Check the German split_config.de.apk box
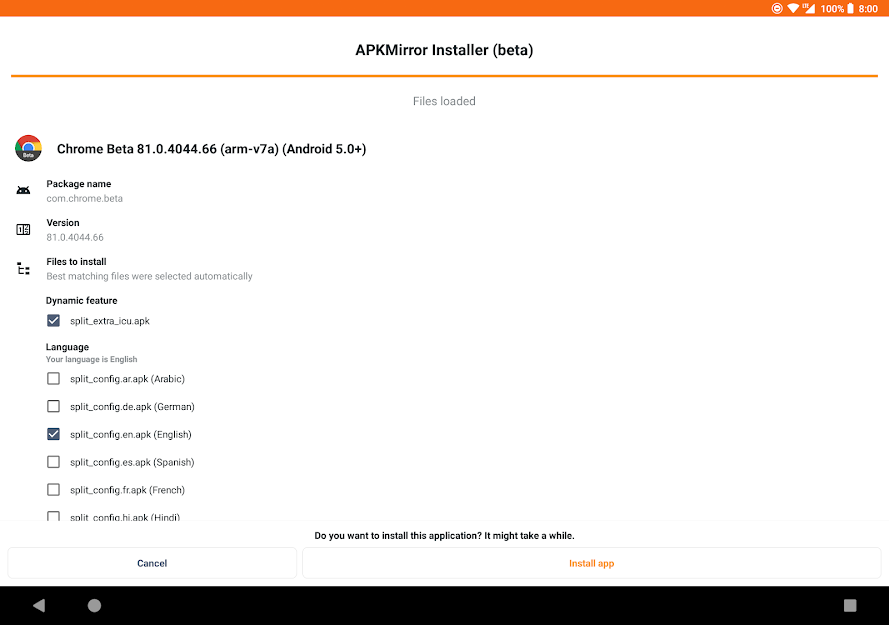This screenshot has width=889, height=625. [53, 407]
